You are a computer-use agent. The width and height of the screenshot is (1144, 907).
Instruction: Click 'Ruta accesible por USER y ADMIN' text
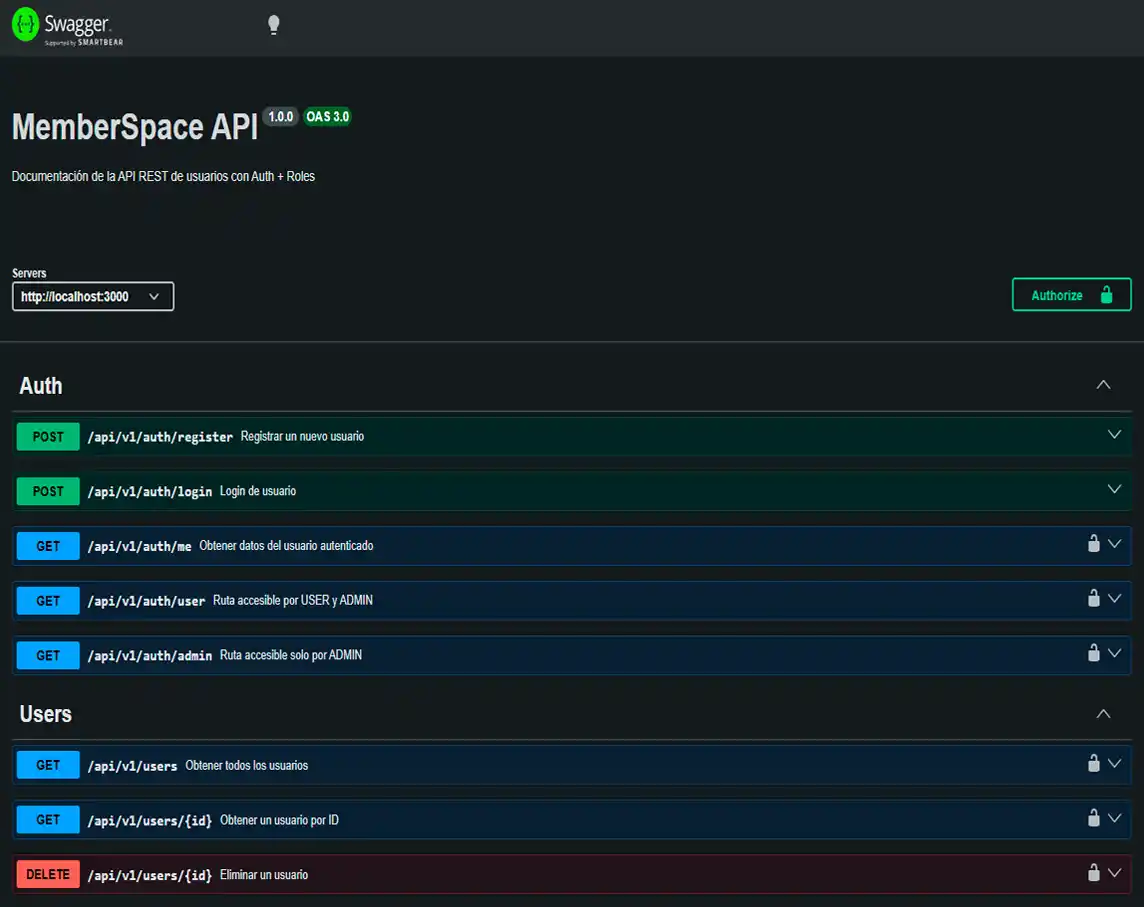pyautogui.click(x=293, y=601)
